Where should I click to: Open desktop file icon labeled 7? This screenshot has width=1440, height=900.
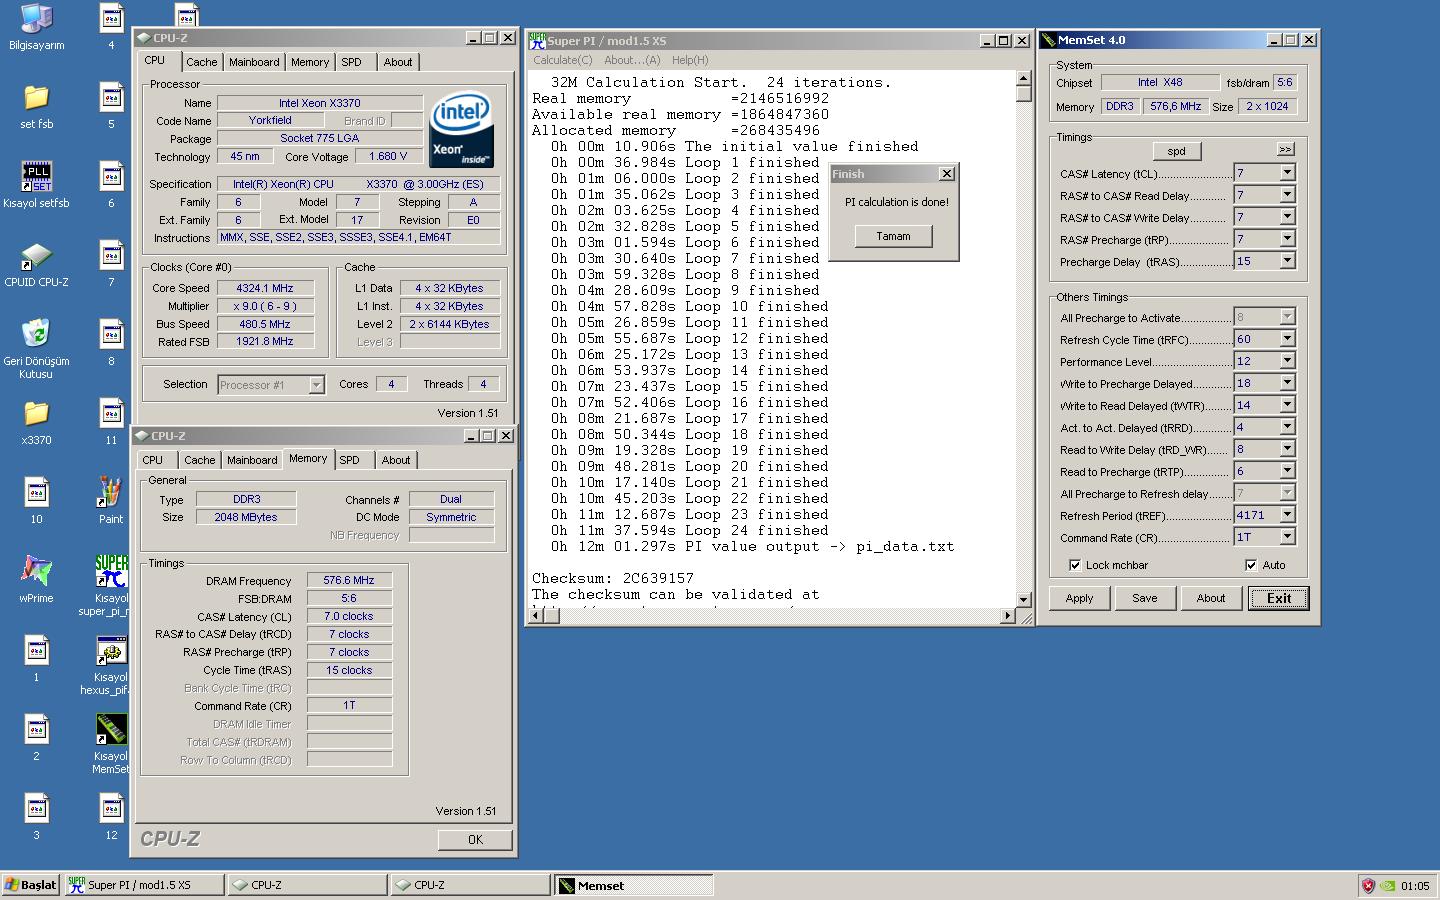(111, 265)
